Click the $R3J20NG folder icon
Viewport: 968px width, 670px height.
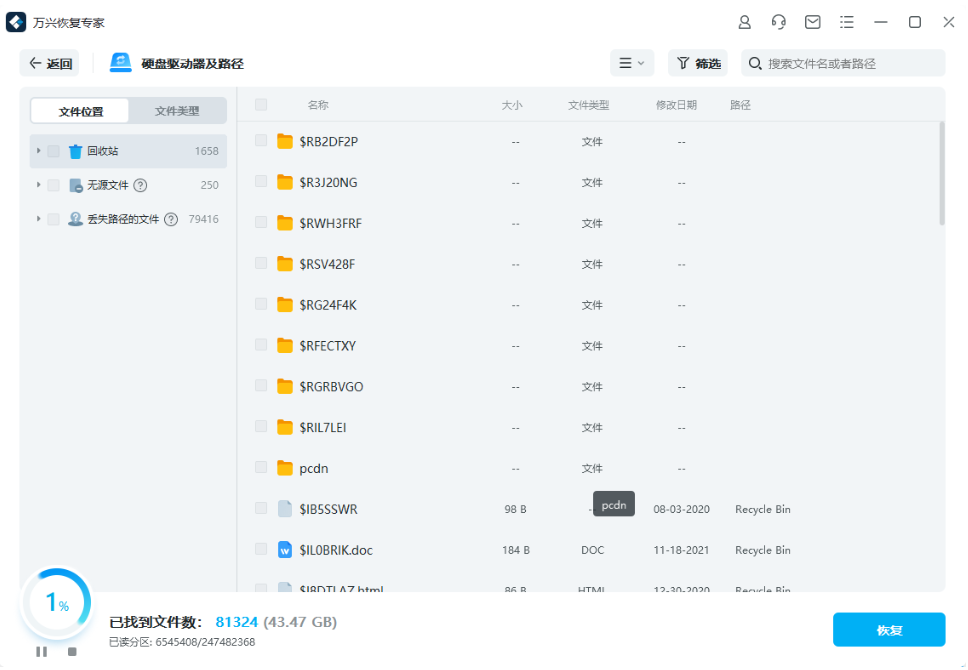[285, 182]
